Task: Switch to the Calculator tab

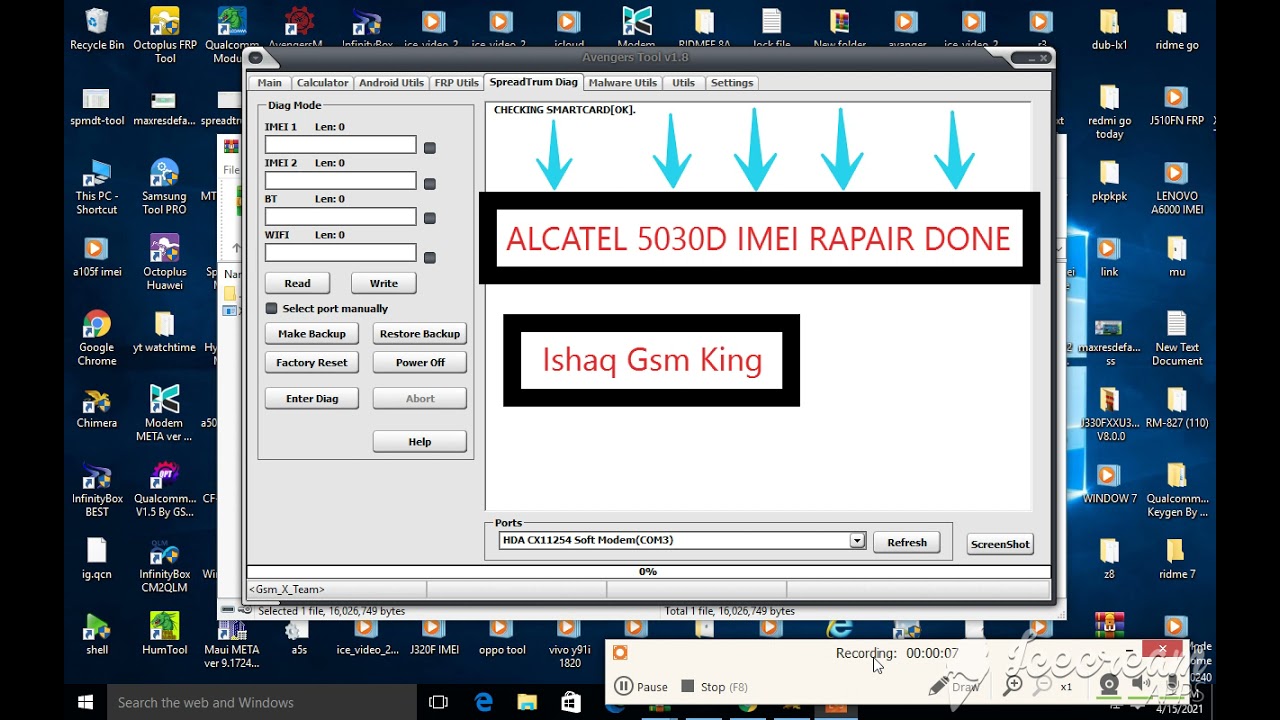Action: 323,83
